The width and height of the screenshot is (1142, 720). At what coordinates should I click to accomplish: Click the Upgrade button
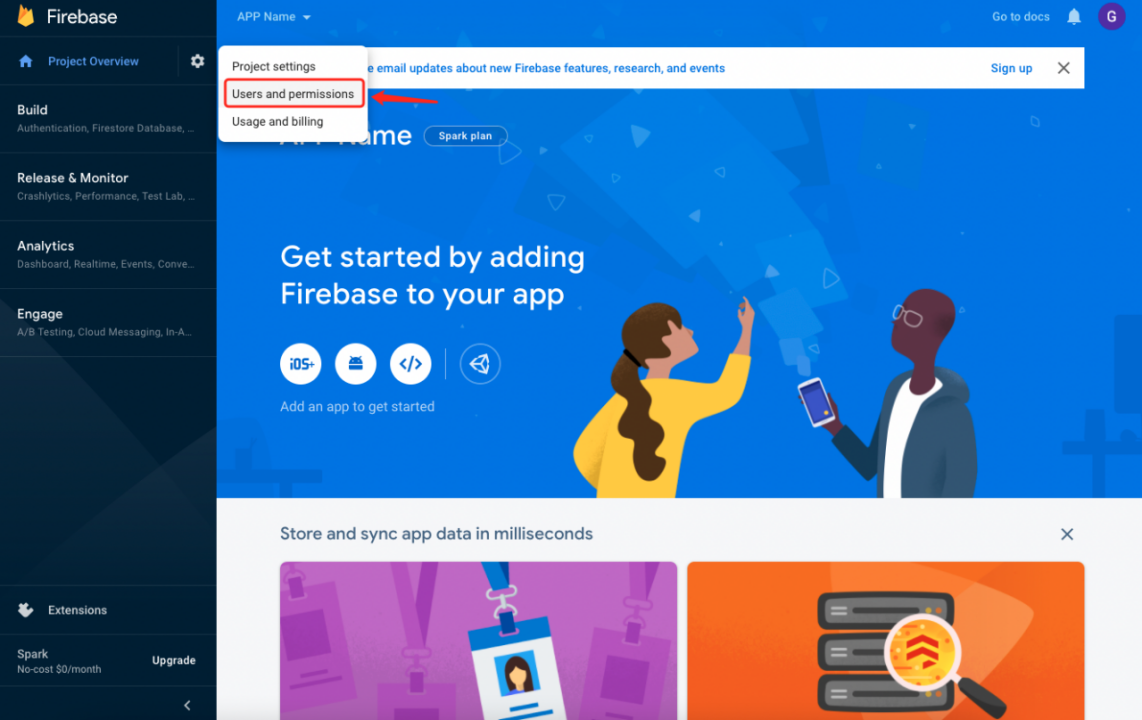(x=173, y=660)
